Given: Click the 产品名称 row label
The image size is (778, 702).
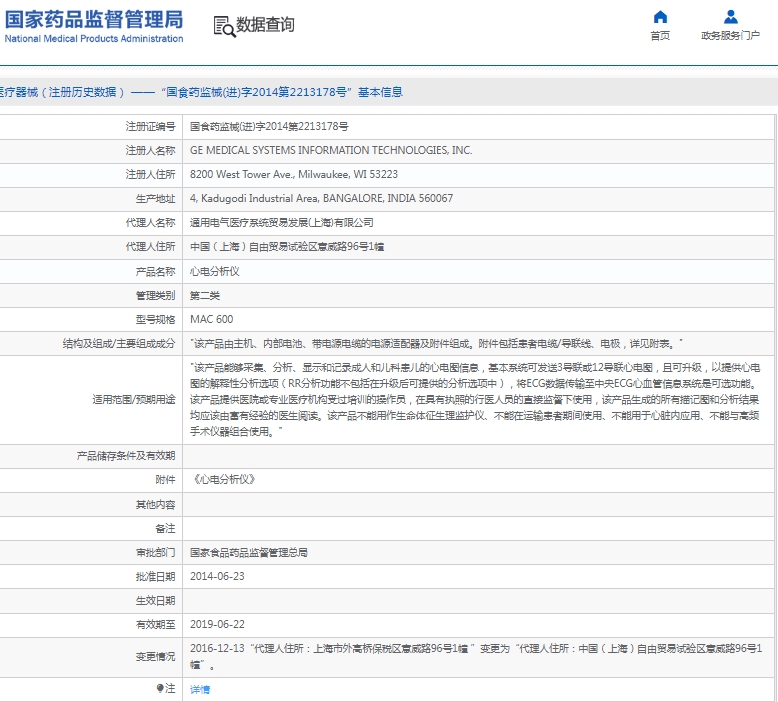Looking at the screenshot, I should pos(155,271).
